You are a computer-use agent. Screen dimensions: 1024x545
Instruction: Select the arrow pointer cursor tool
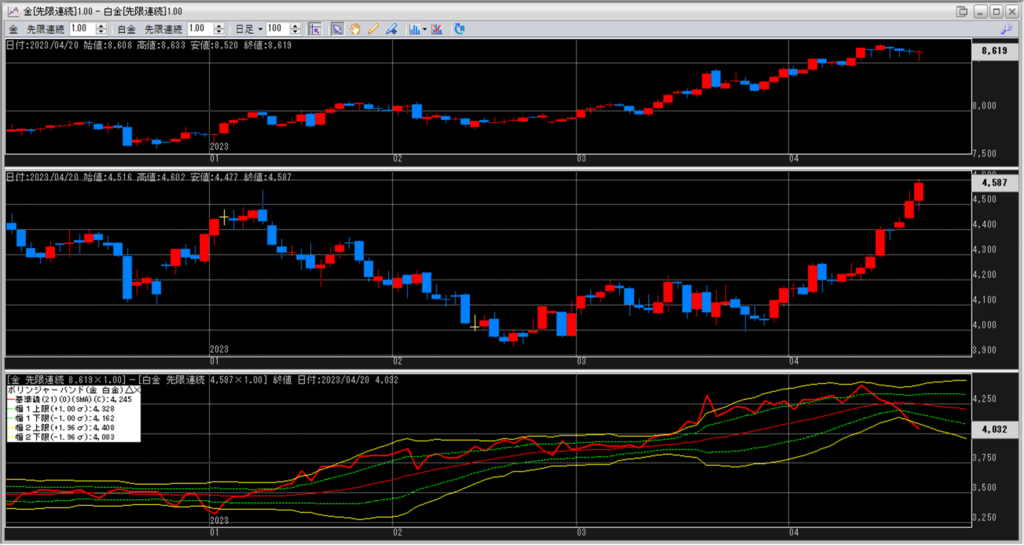coord(337,29)
